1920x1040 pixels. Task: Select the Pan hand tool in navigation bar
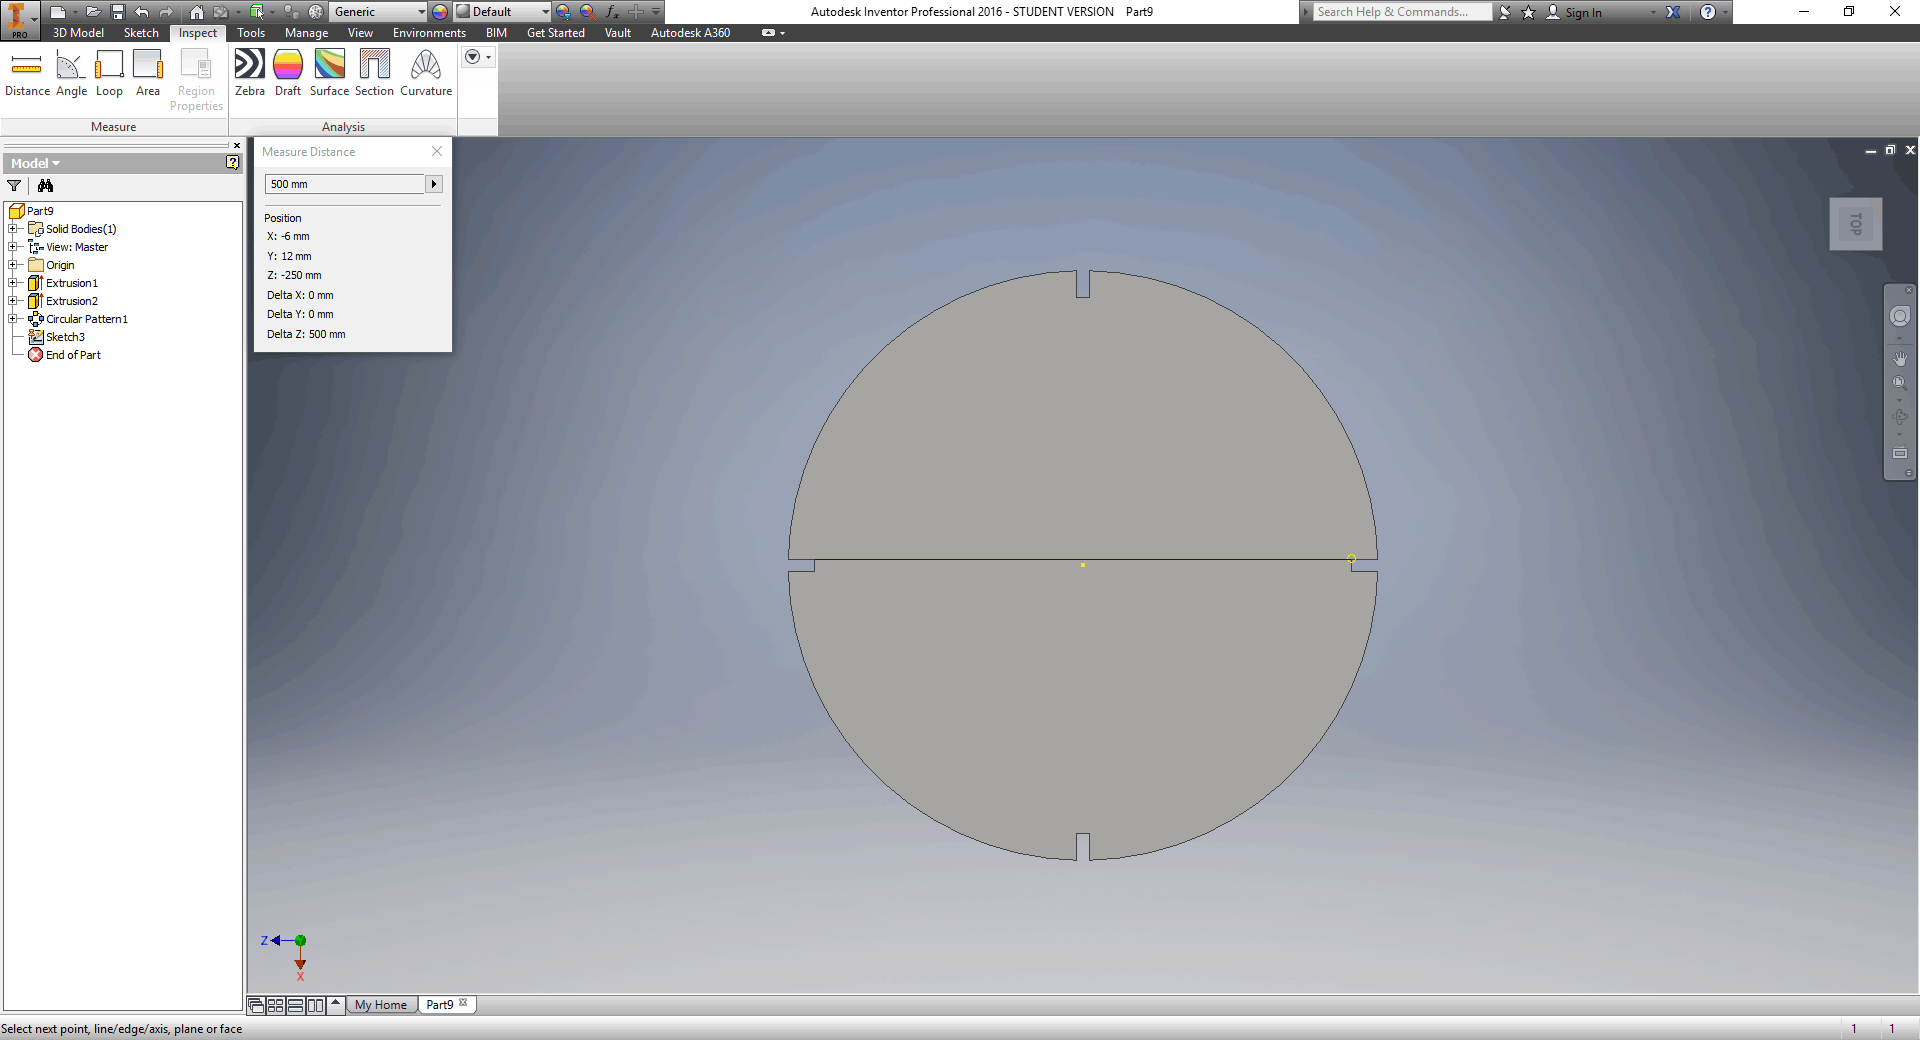pyautogui.click(x=1900, y=358)
